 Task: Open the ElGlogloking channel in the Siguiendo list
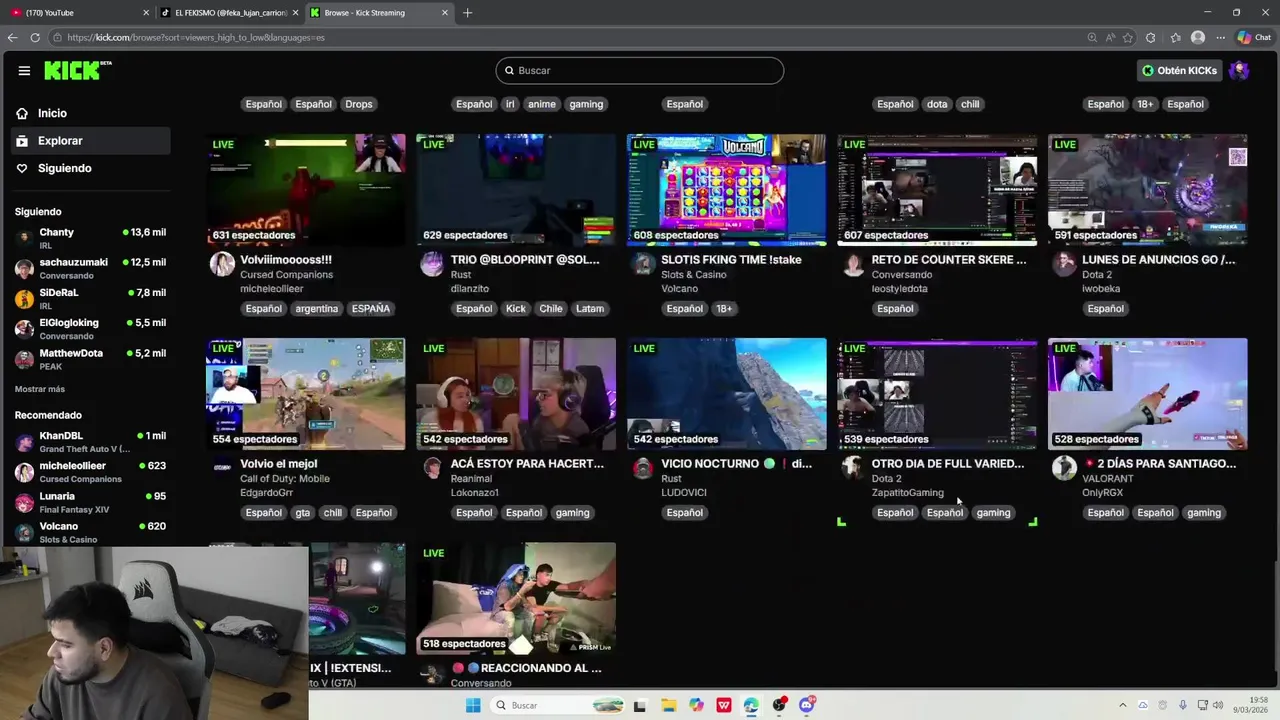(x=90, y=329)
